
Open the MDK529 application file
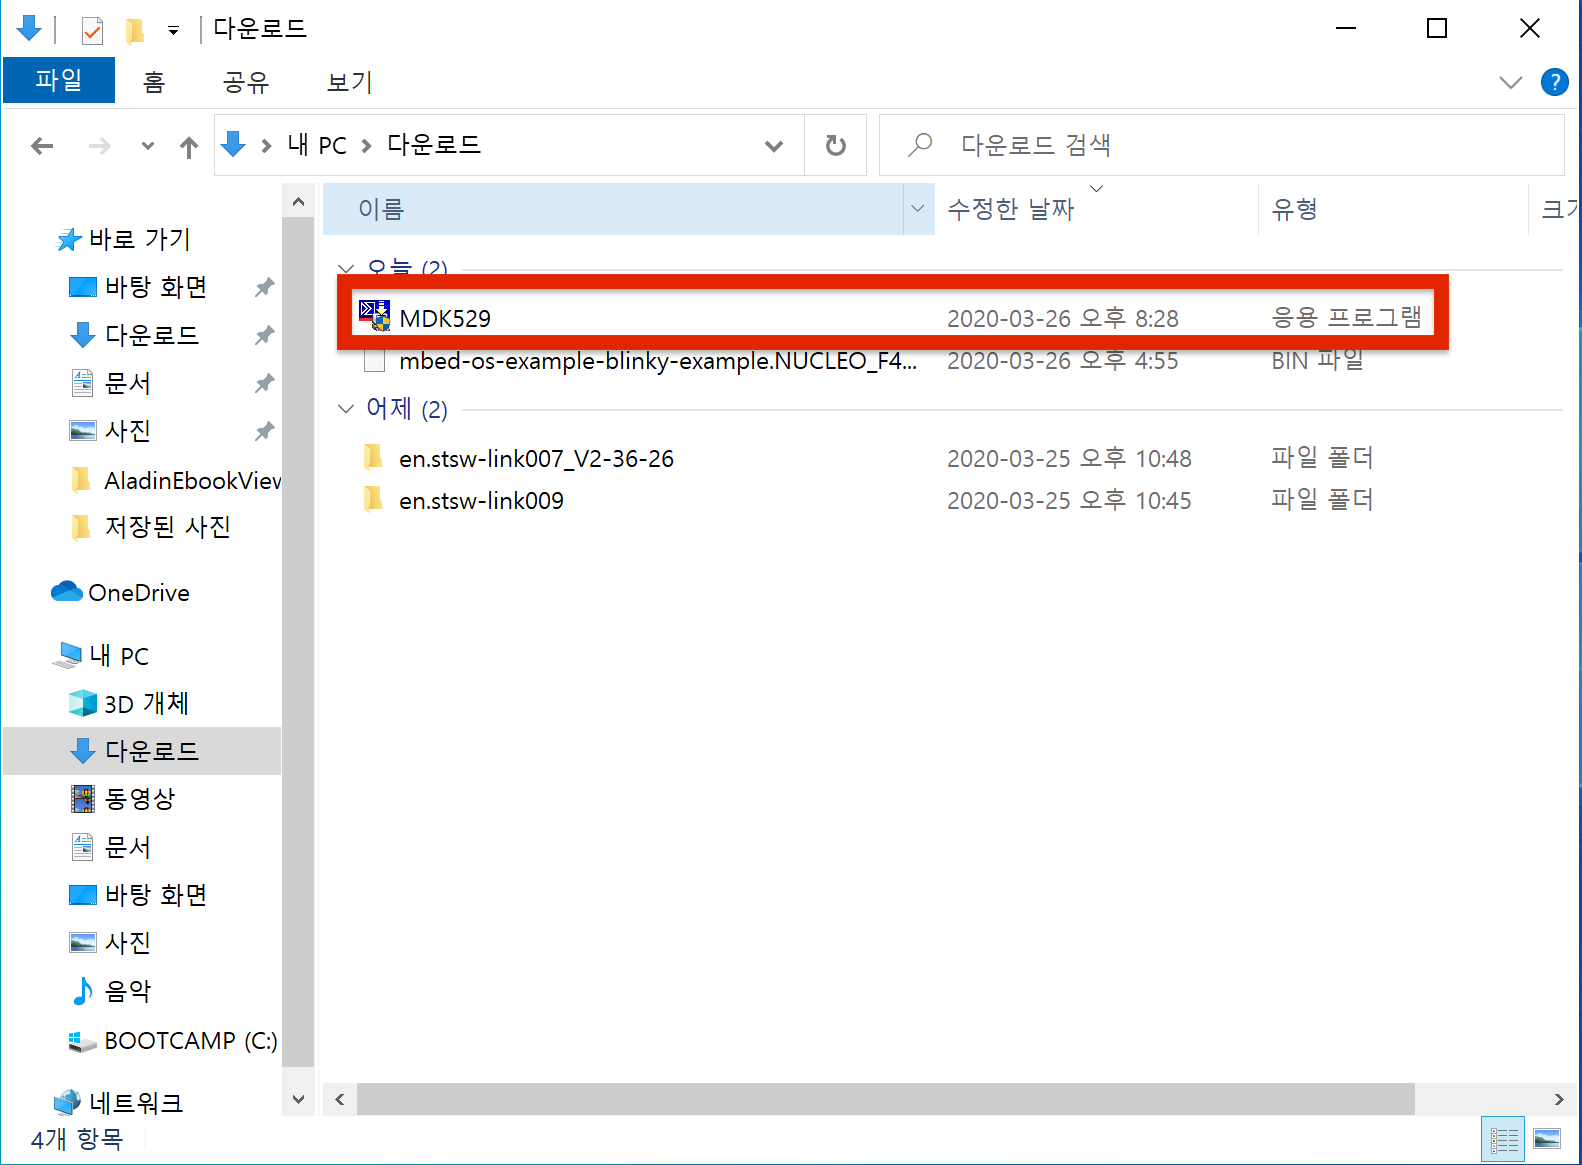coord(445,318)
